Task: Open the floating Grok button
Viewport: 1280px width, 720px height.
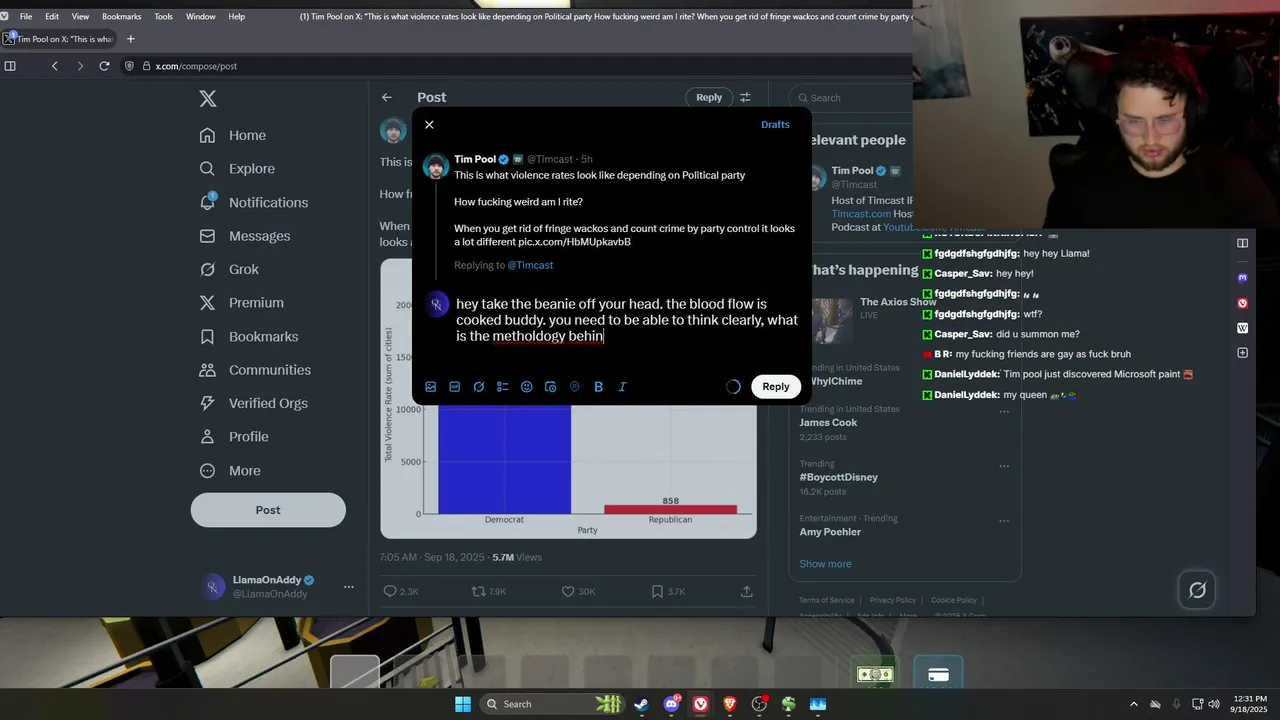Action: 1197,590
